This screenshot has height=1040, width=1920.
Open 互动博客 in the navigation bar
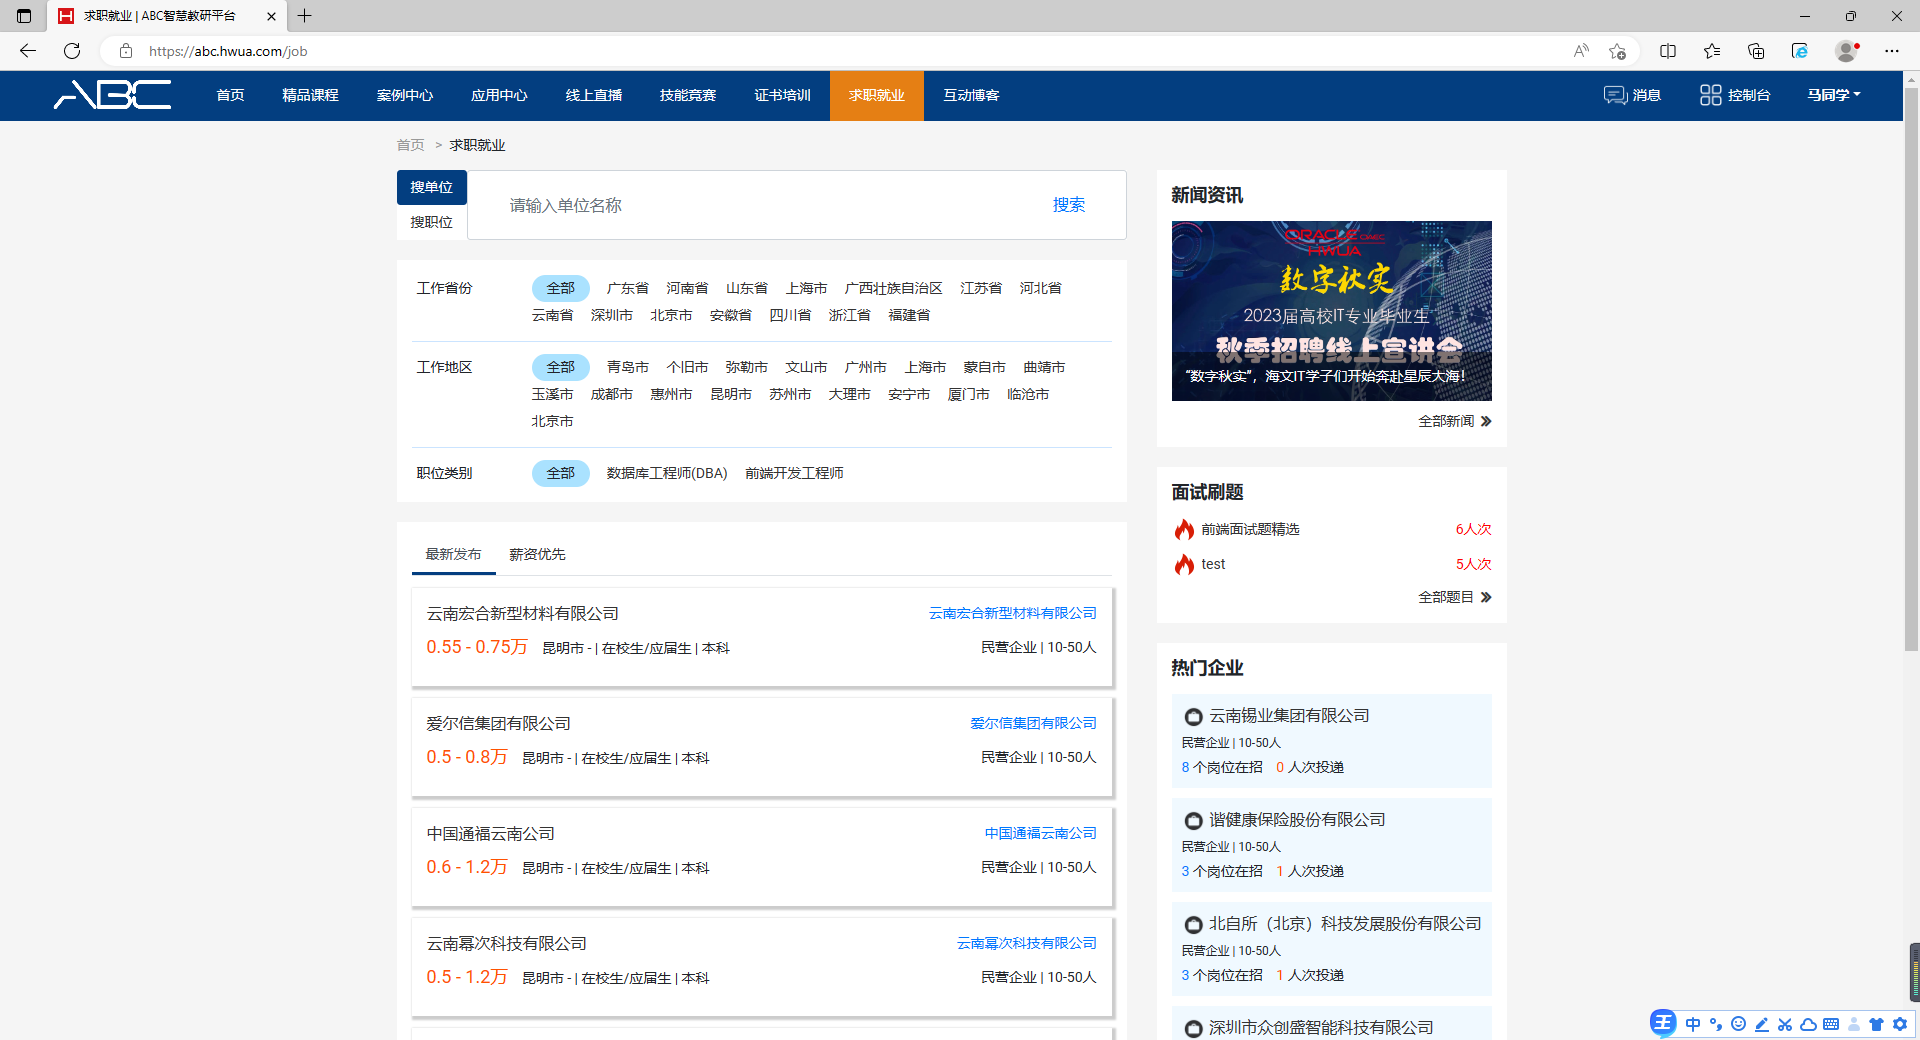click(971, 95)
